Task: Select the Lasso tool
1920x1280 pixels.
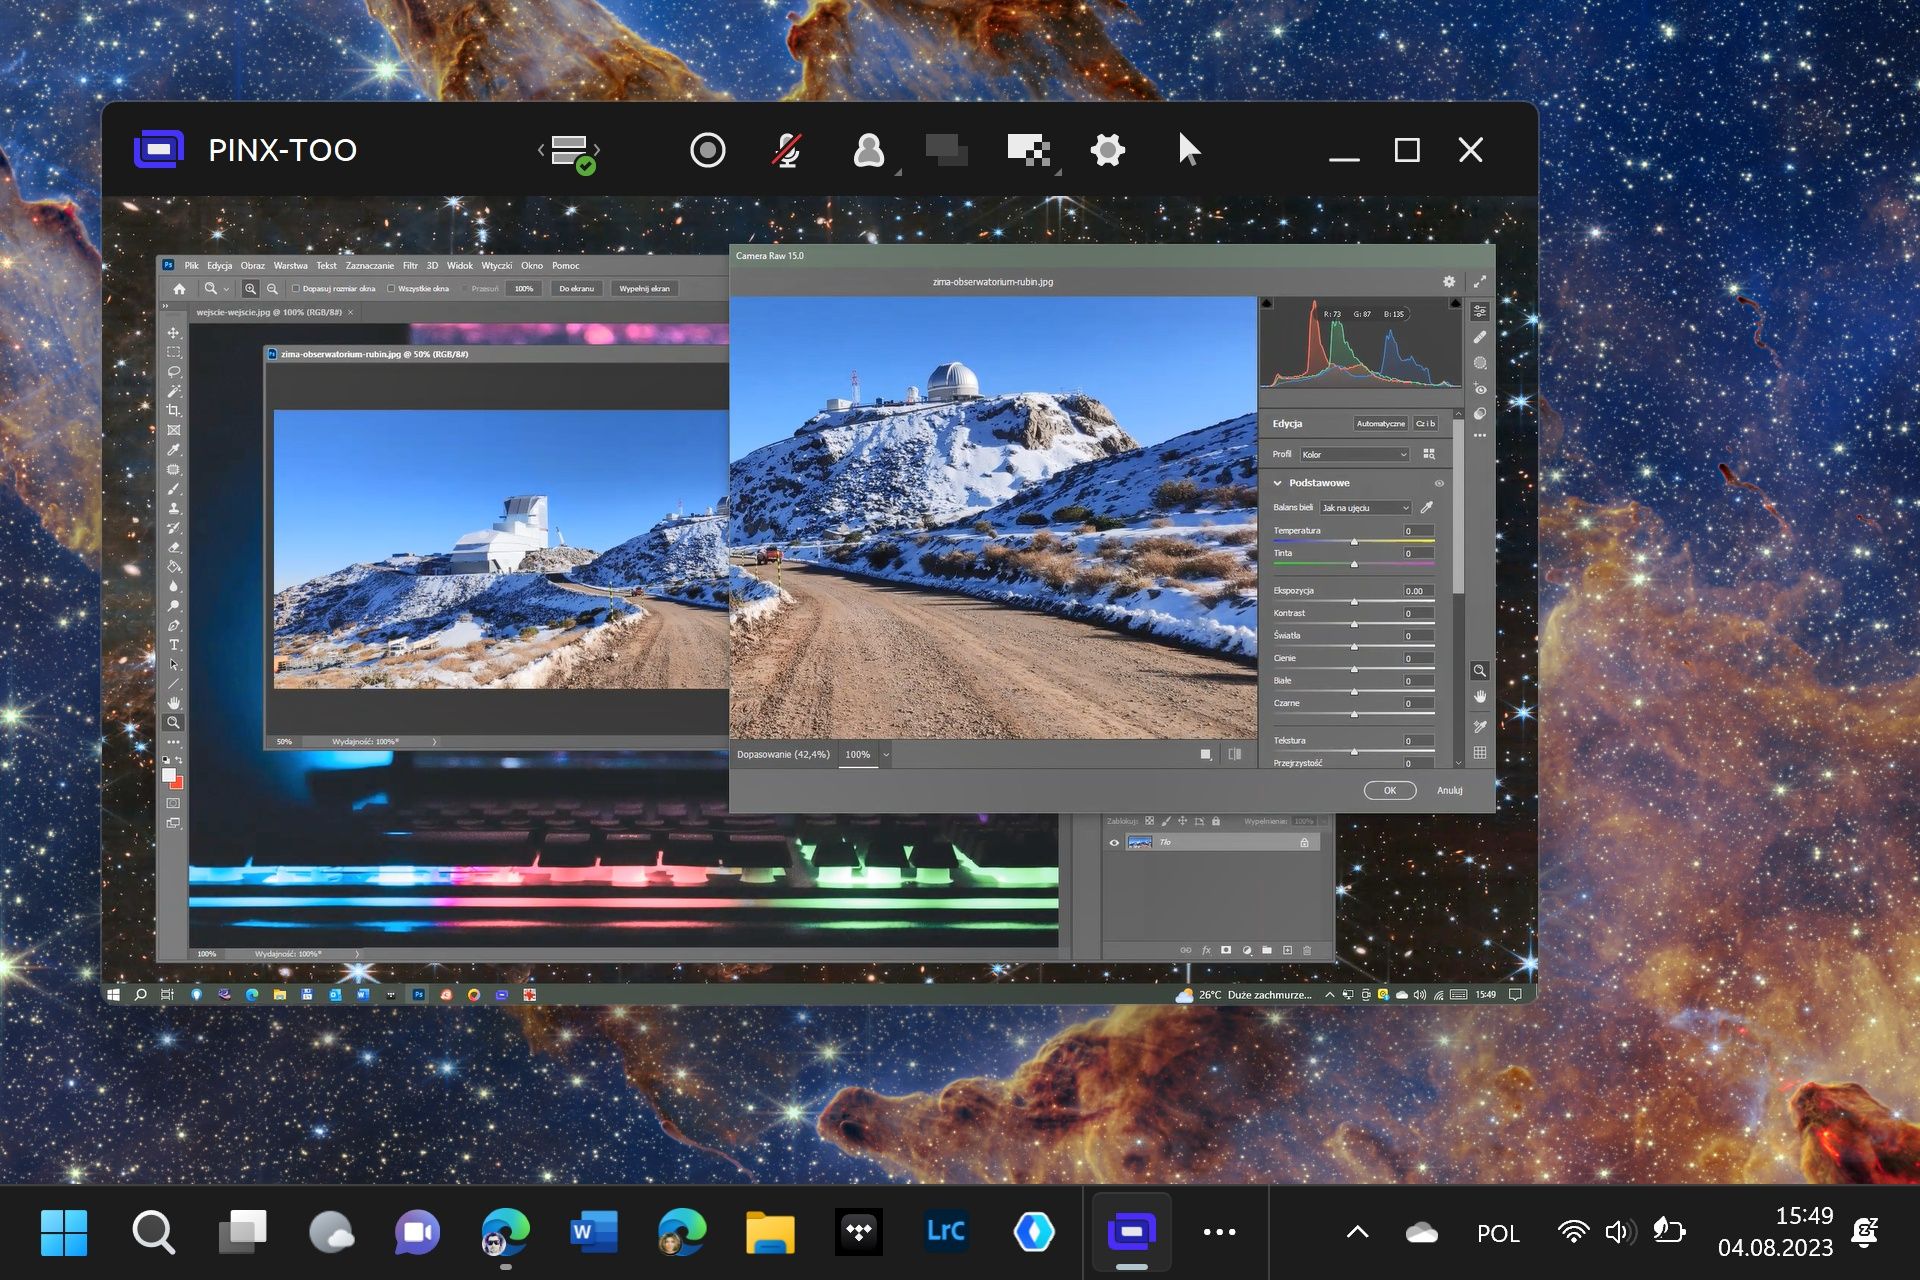Action: coord(174,372)
